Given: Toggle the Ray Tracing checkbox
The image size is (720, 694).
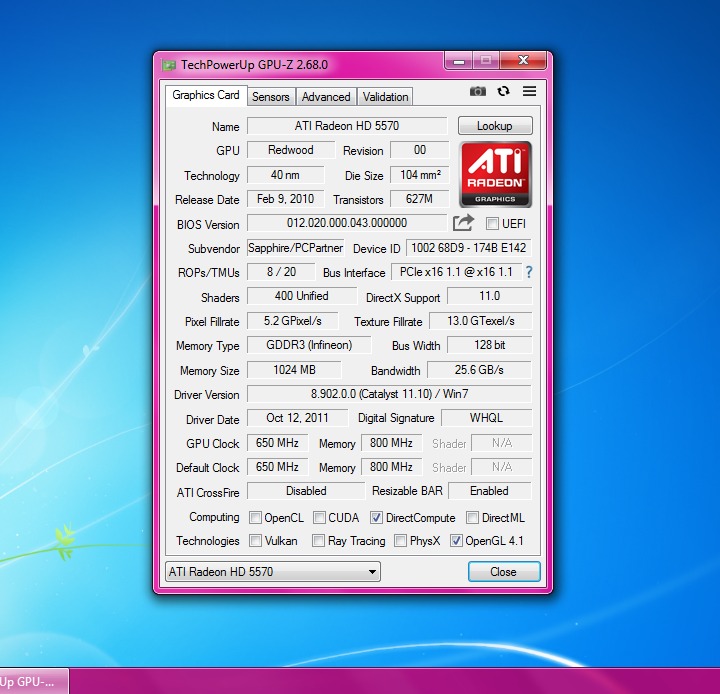Looking at the screenshot, I should pos(318,541).
